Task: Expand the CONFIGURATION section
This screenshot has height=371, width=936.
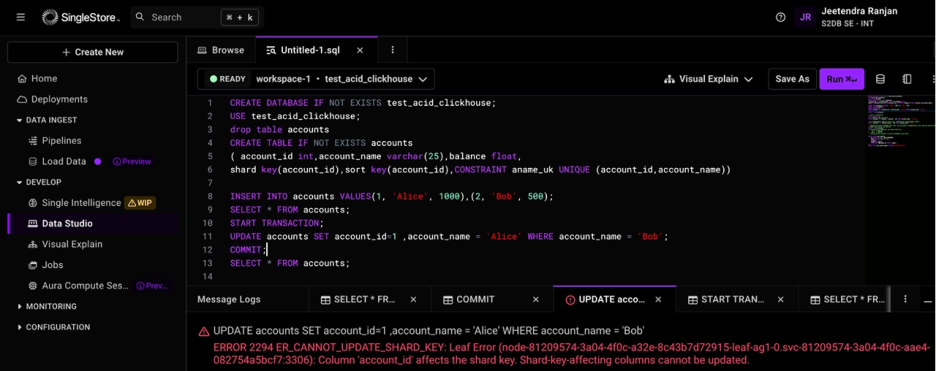Action: (x=54, y=327)
